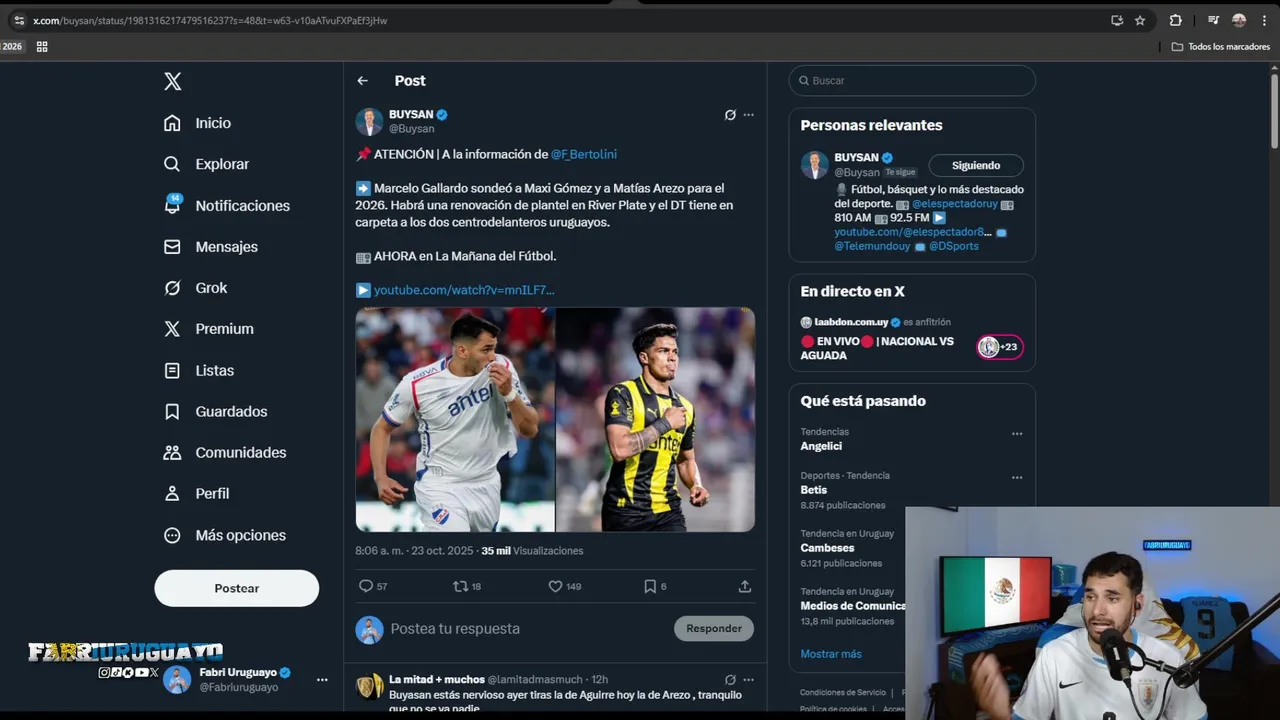Image resolution: width=1280 pixels, height=720 pixels.
Task: Open Comunidades
Action: (x=225, y=452)
